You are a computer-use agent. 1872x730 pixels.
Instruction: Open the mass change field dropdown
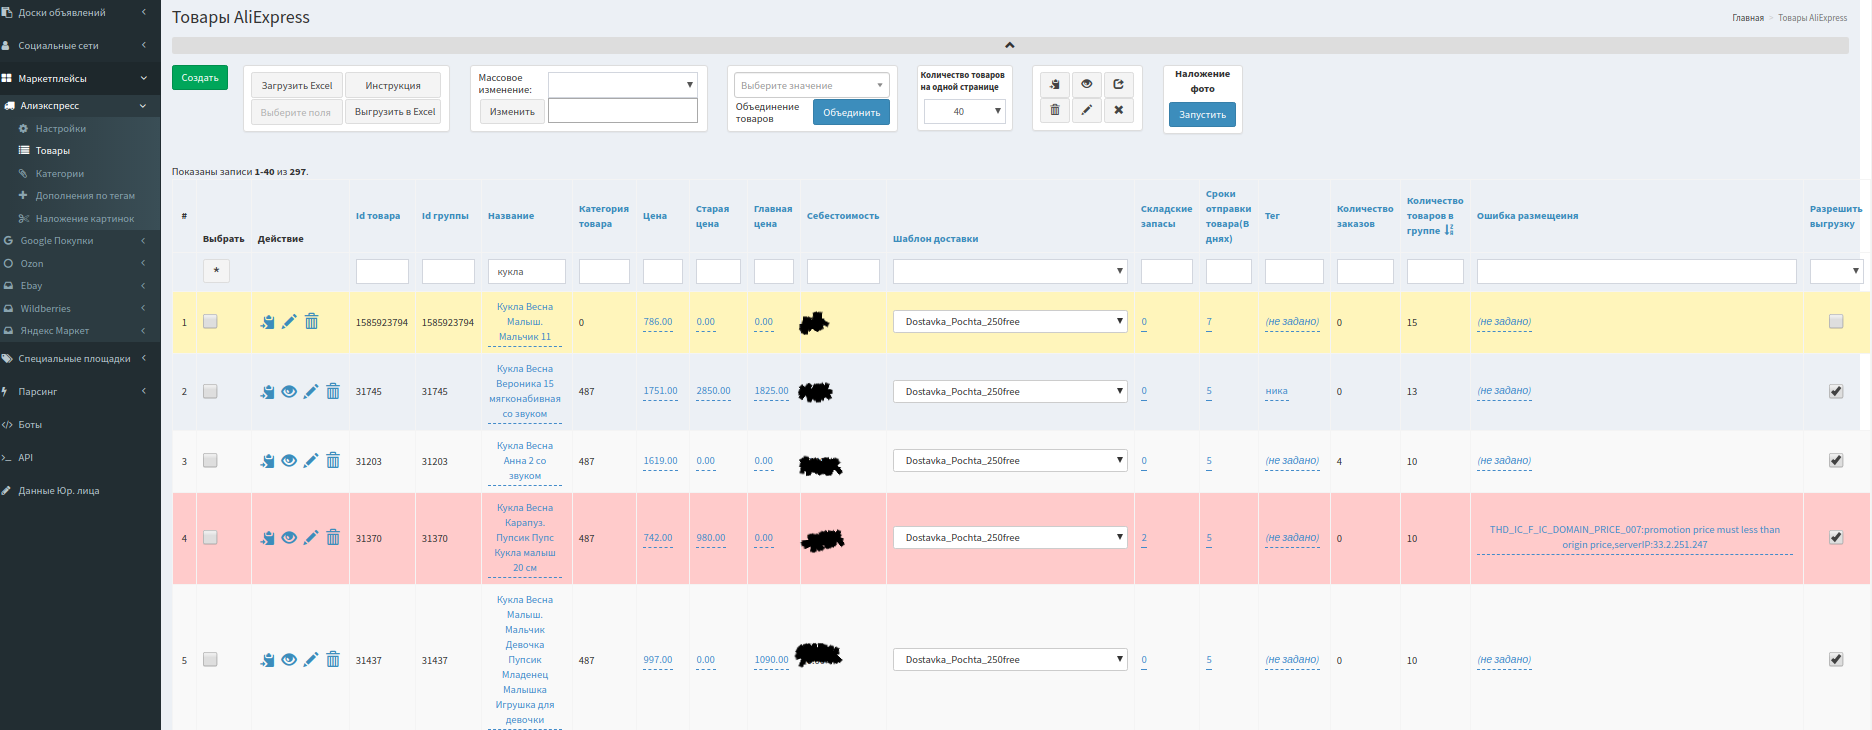(x=623, y=85)
